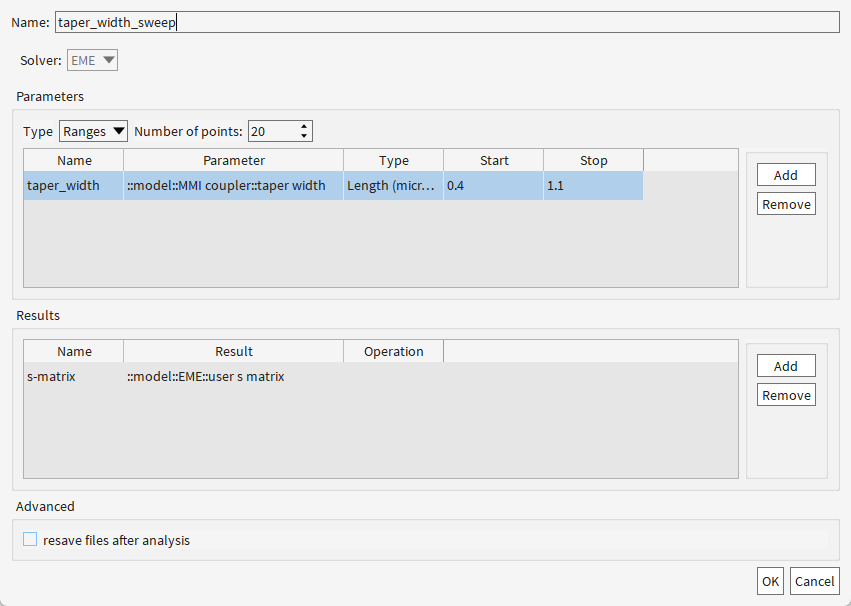This screenshot has height=606, width=851.
Task: Select the ::model::EME::user s matrix cell
Action: tap(233, 377)
